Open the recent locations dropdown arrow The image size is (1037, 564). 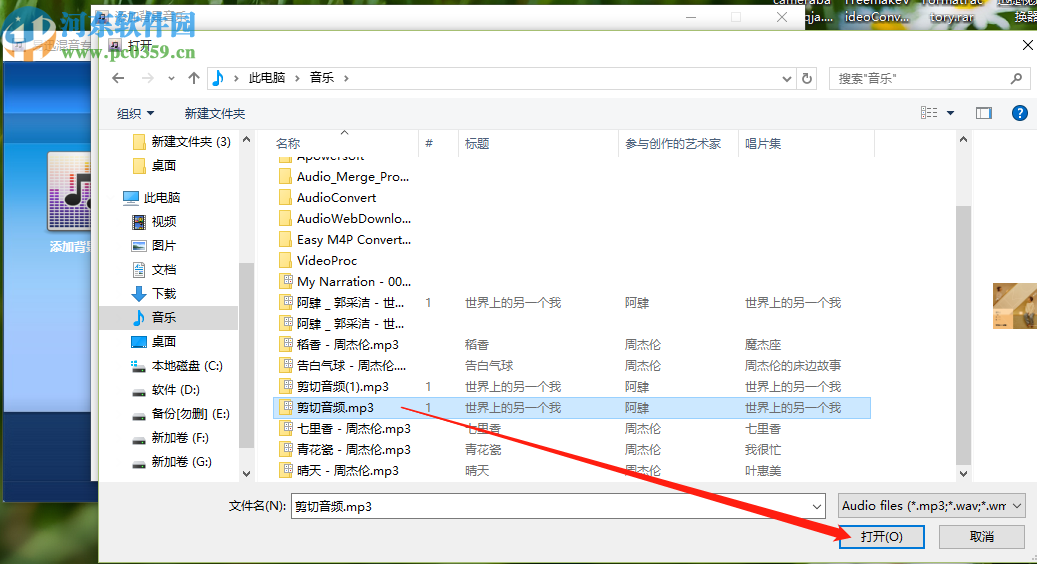point(171,78)
